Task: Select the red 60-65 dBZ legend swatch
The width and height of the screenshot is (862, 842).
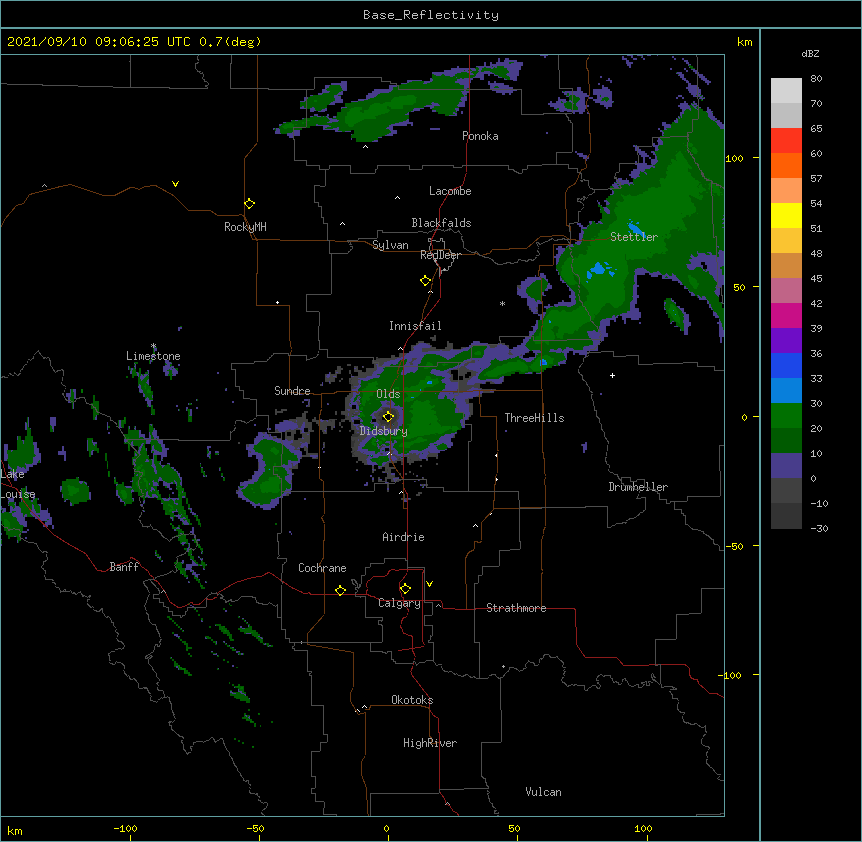Action: [x=786, y=140]
